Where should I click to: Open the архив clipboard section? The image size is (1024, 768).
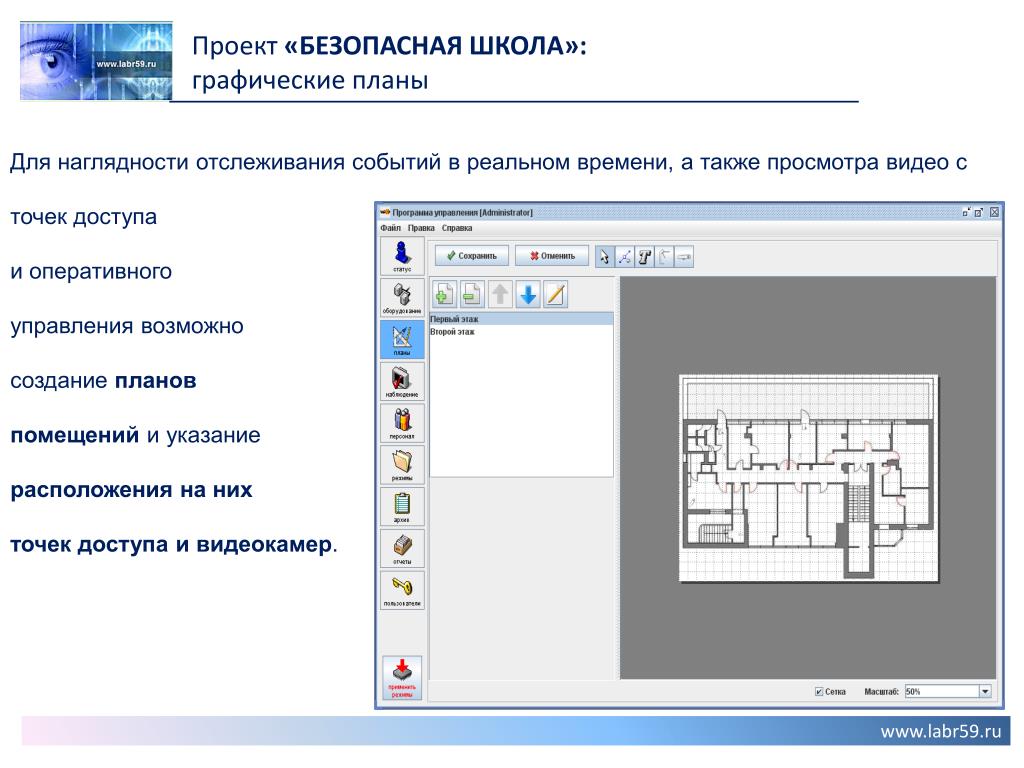pos(402,507)
